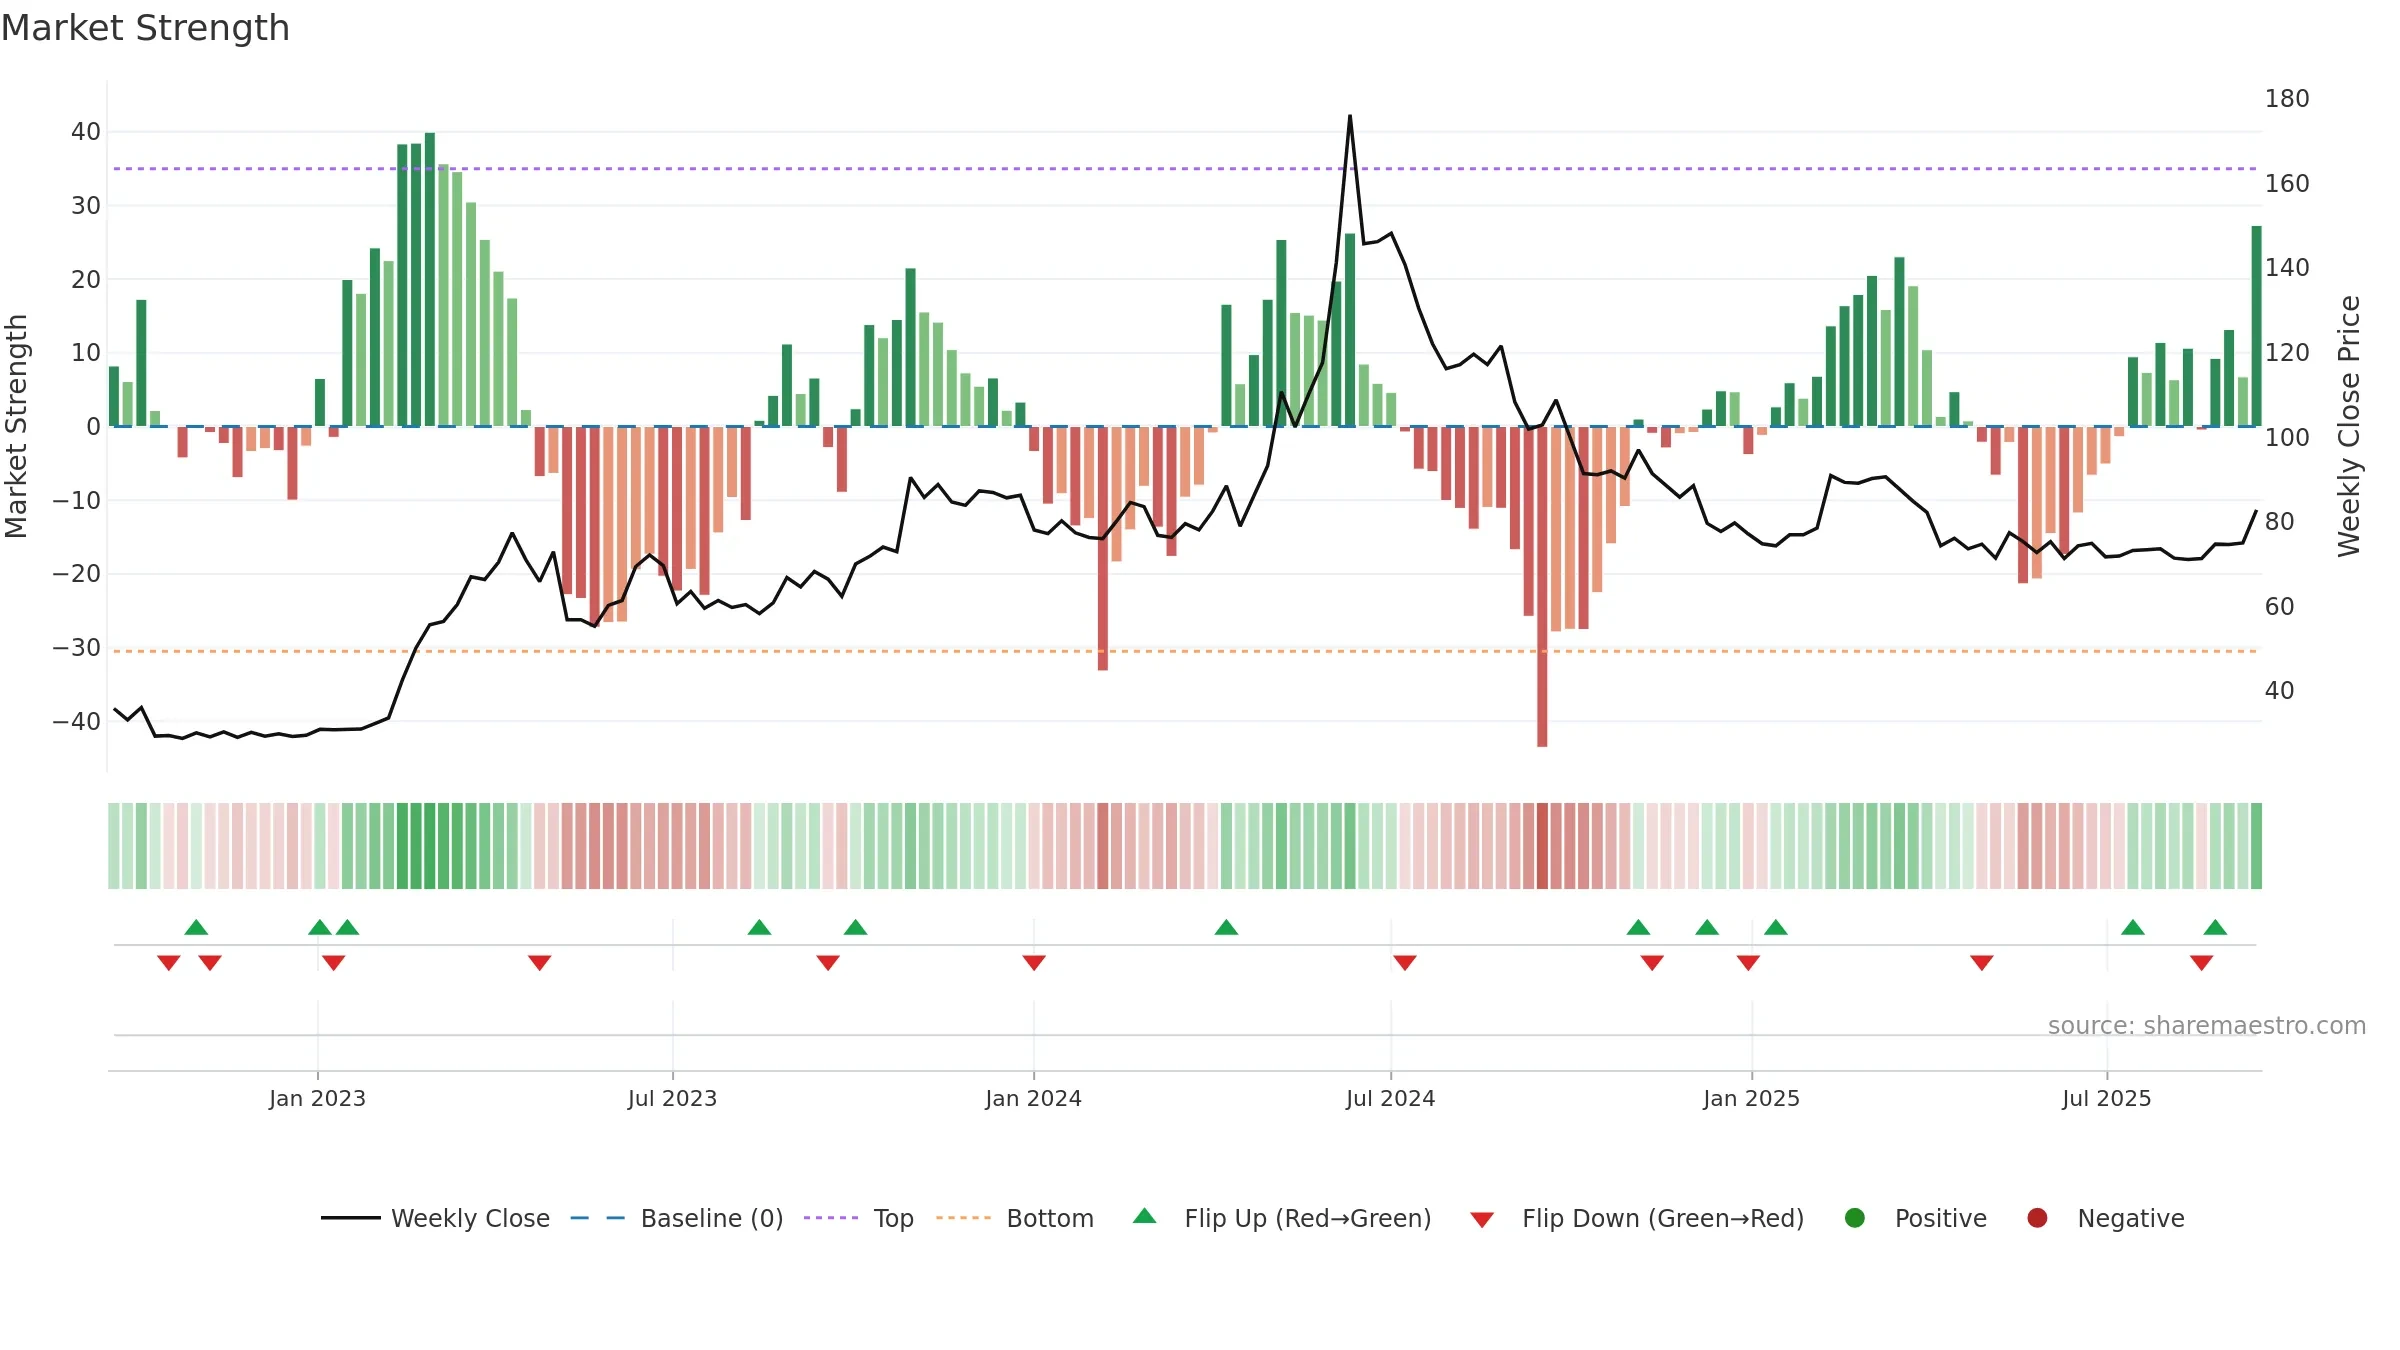Hide the Top dotted line via legend
Screen dimensions: 2400x1350
point(859,1218)
